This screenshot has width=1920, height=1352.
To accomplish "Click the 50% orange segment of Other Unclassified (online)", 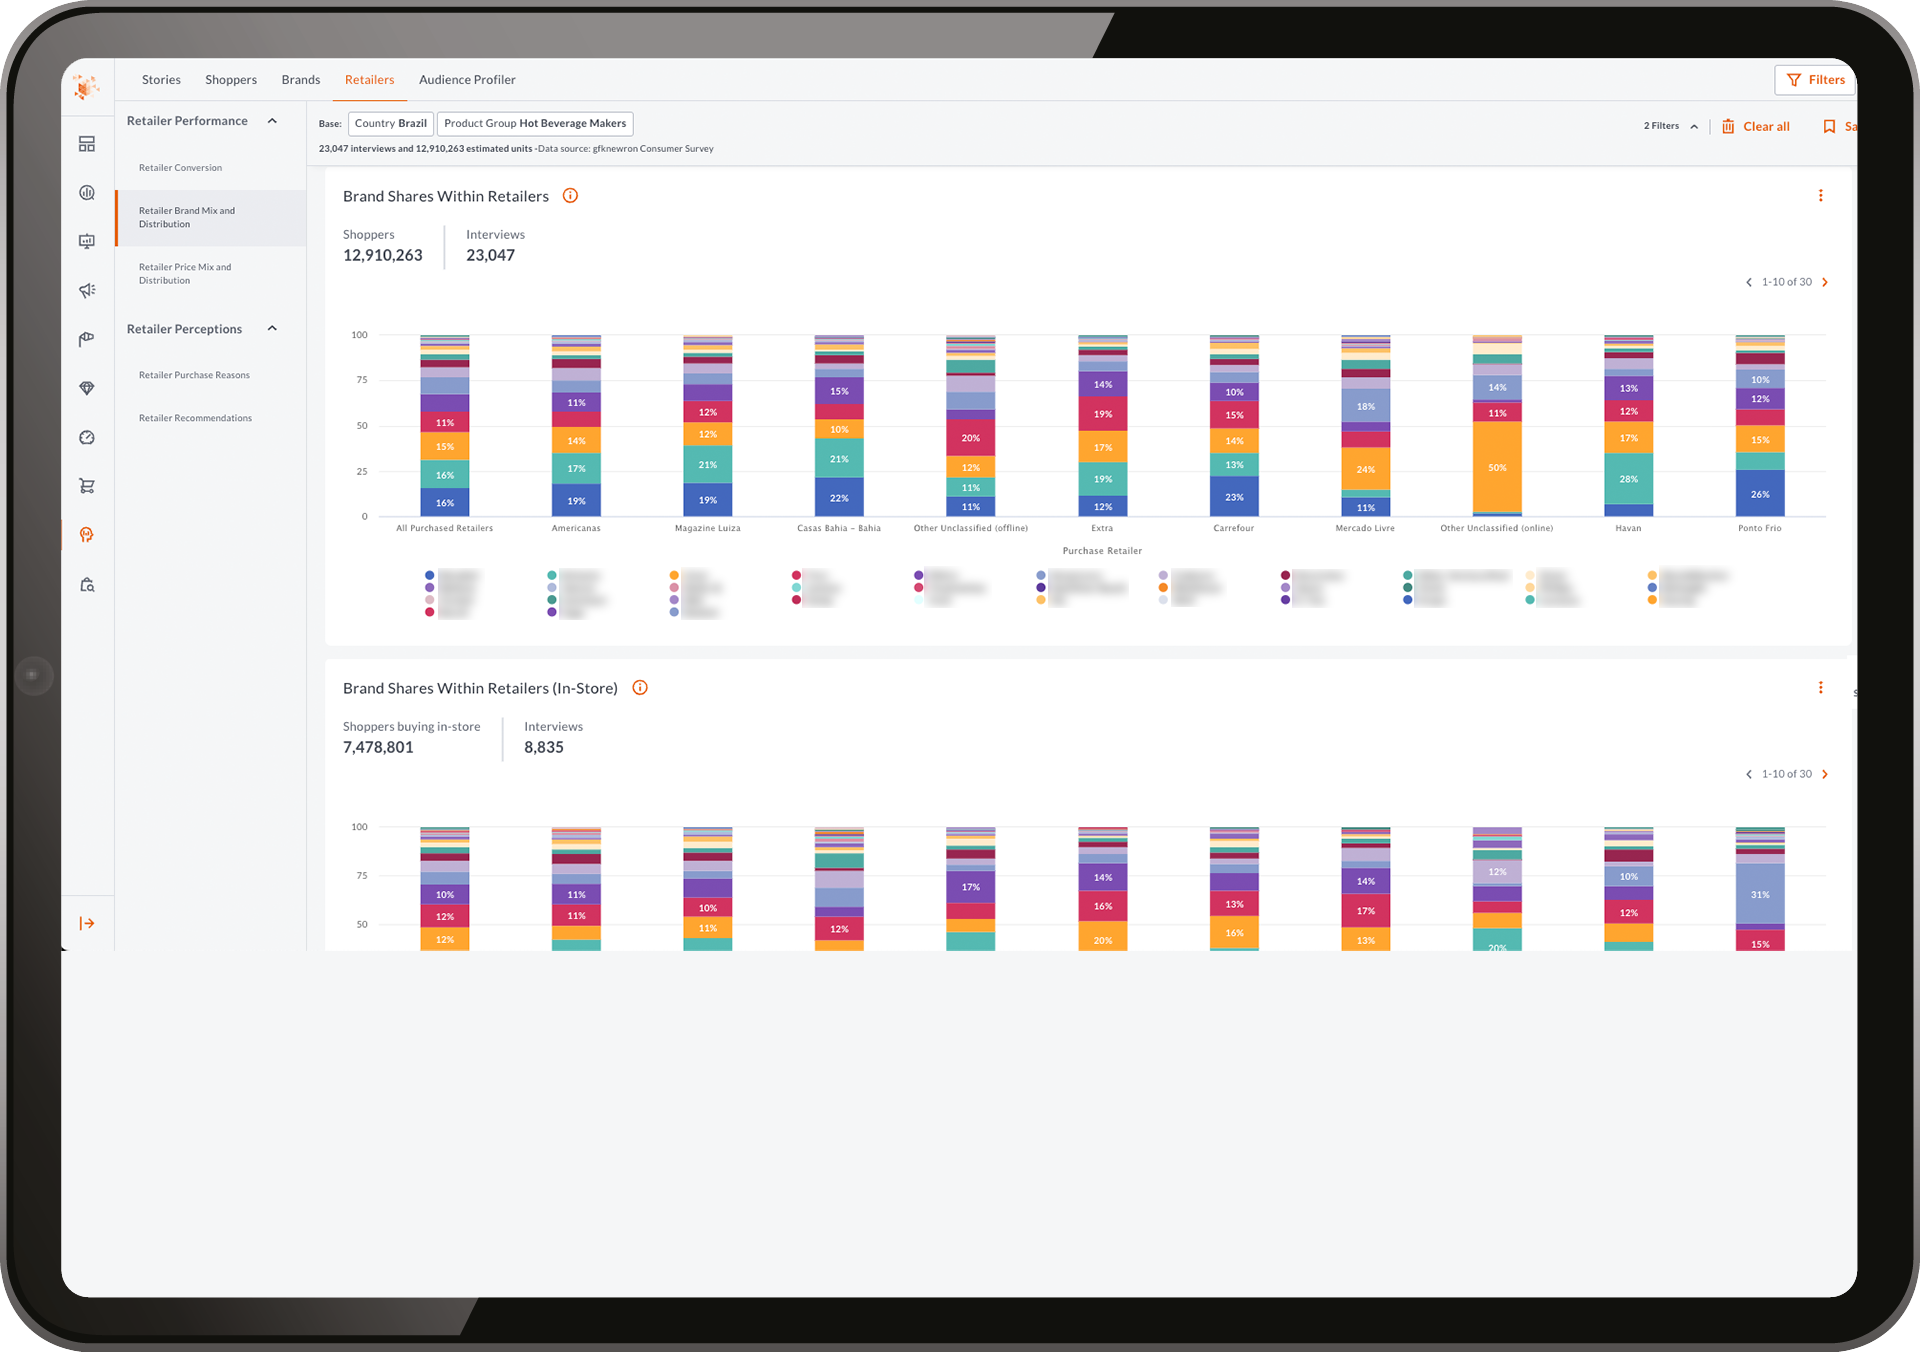I will [x=1497, y=467].
